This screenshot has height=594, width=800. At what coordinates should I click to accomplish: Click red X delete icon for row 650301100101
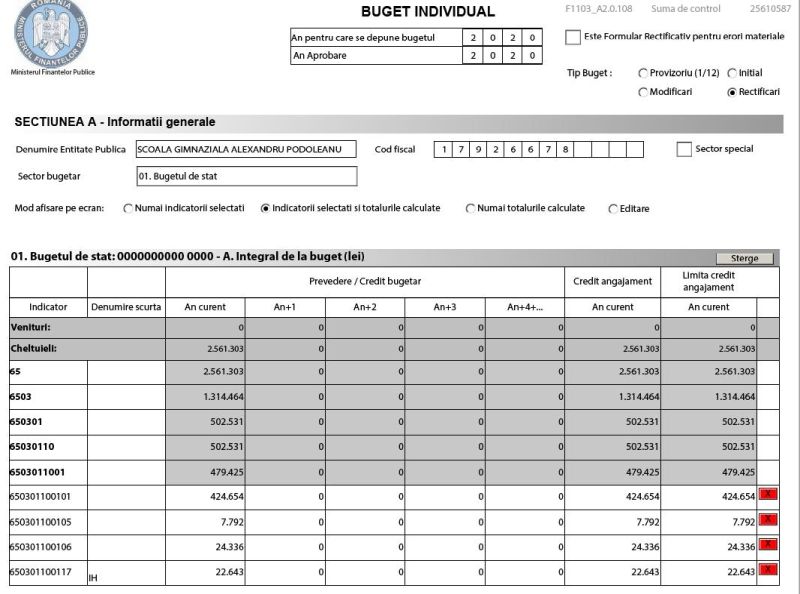click(767, 494)
